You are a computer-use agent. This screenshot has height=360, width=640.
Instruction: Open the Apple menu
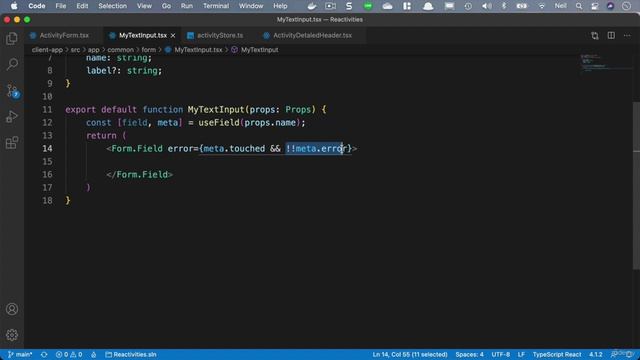[14, 6]
